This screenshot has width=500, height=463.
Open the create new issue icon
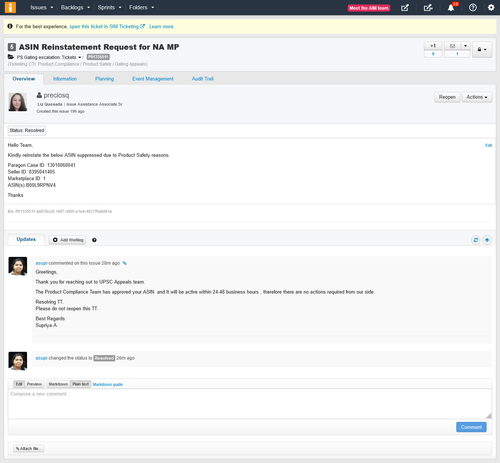pos(405,8)
